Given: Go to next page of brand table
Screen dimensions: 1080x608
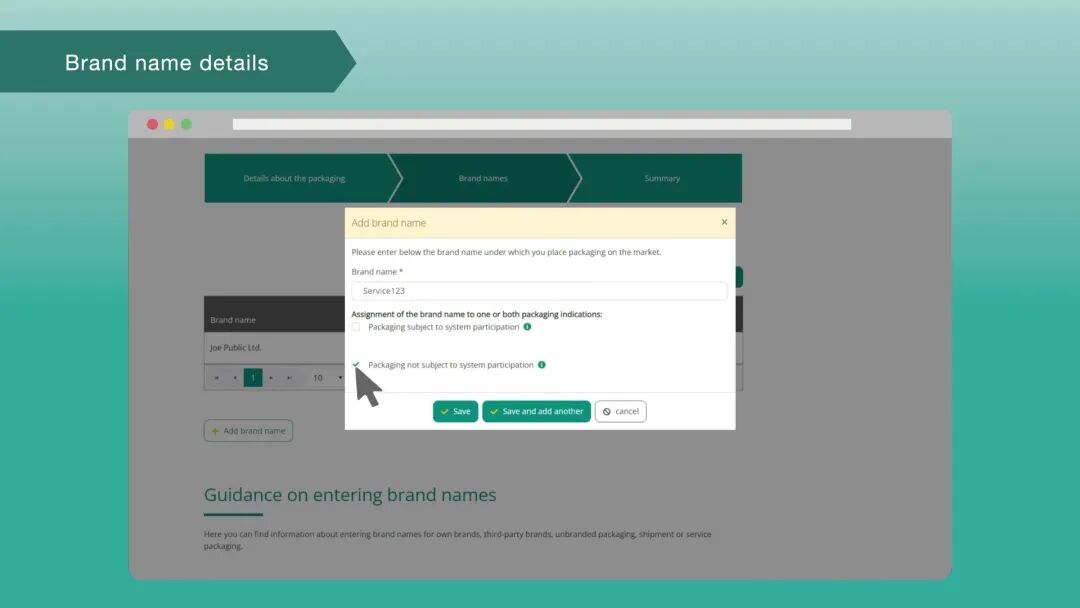Looking at the screenshot, I should point(271,377).
